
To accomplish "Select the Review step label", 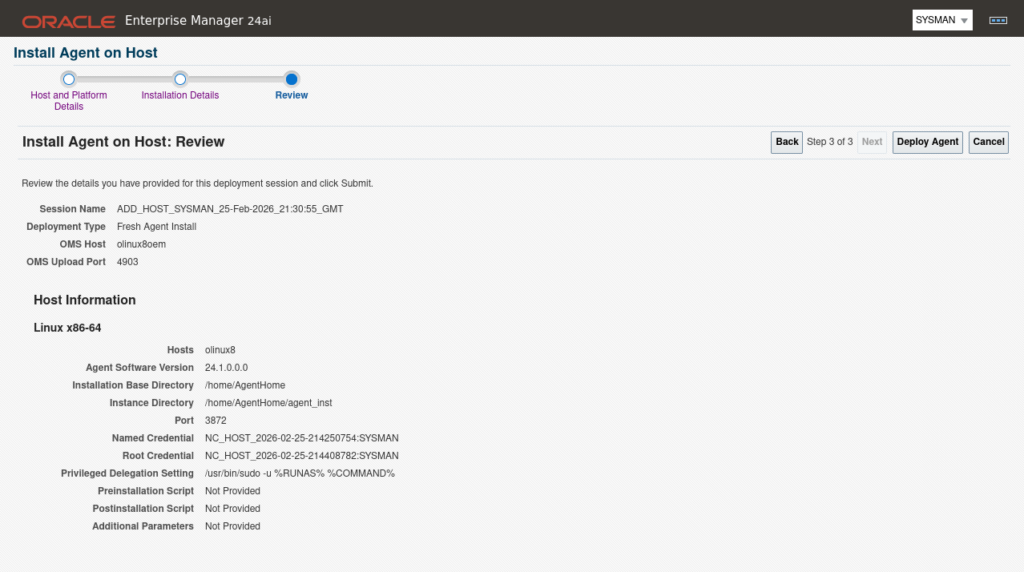I will point(291,95).
